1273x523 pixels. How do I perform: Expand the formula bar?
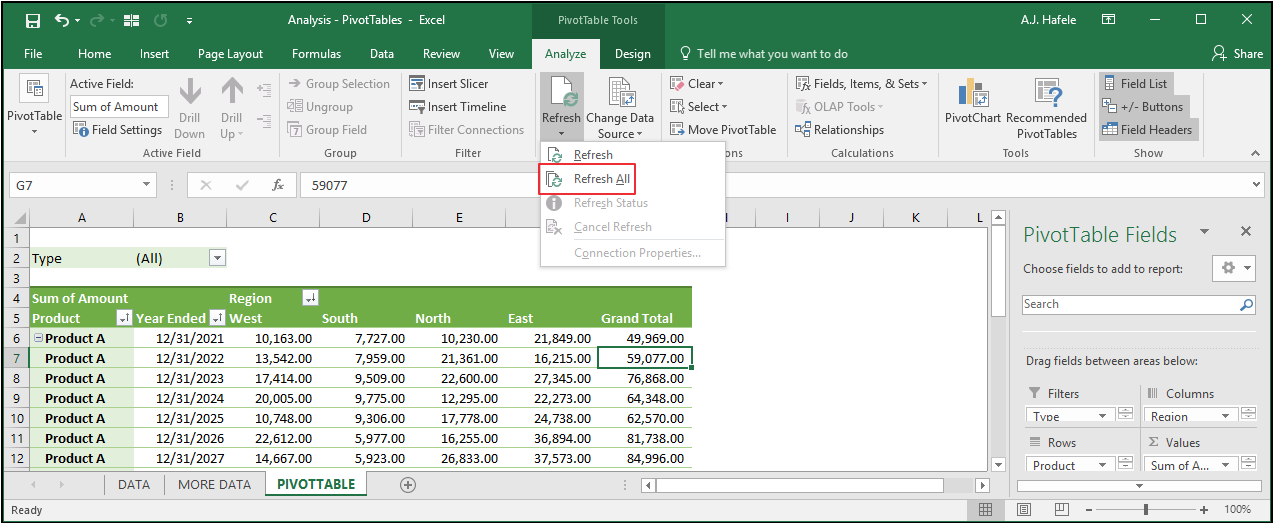tap(1257, 185)
